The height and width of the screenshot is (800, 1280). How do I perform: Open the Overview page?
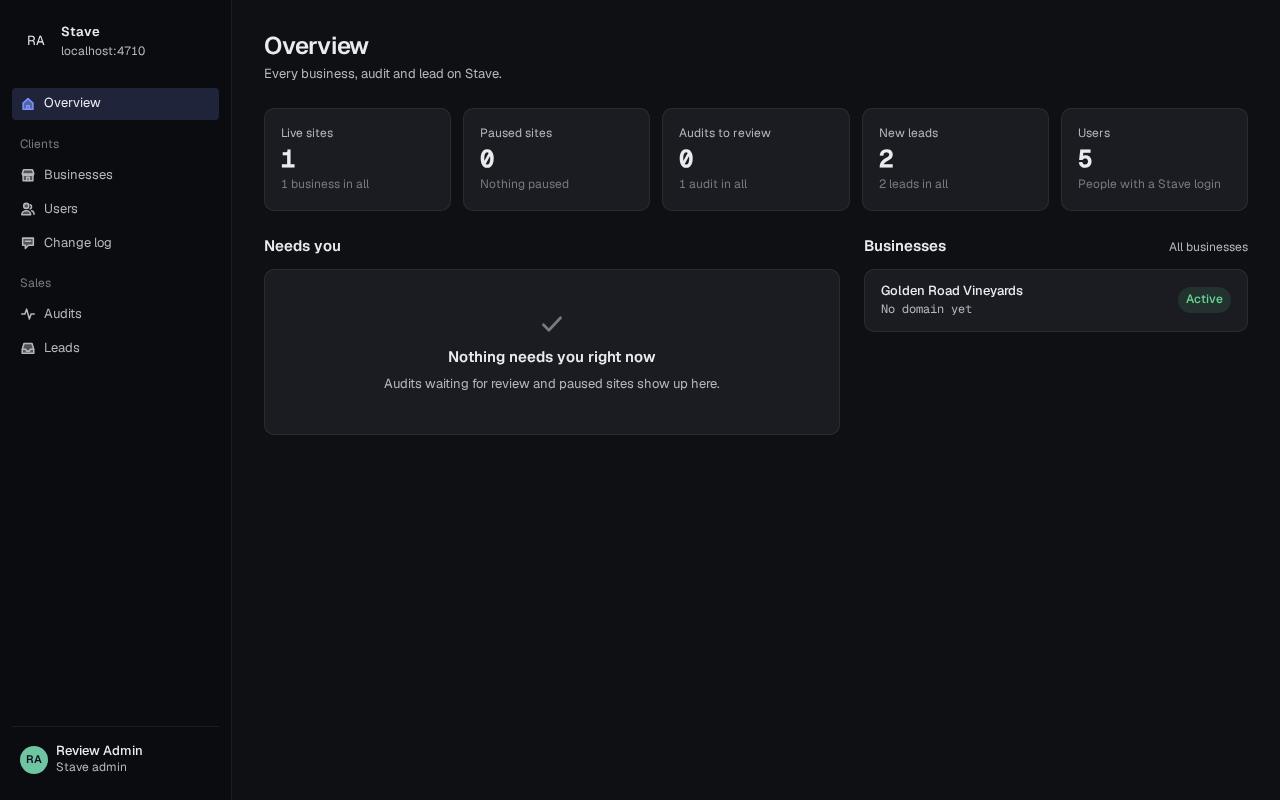[115, 104]
